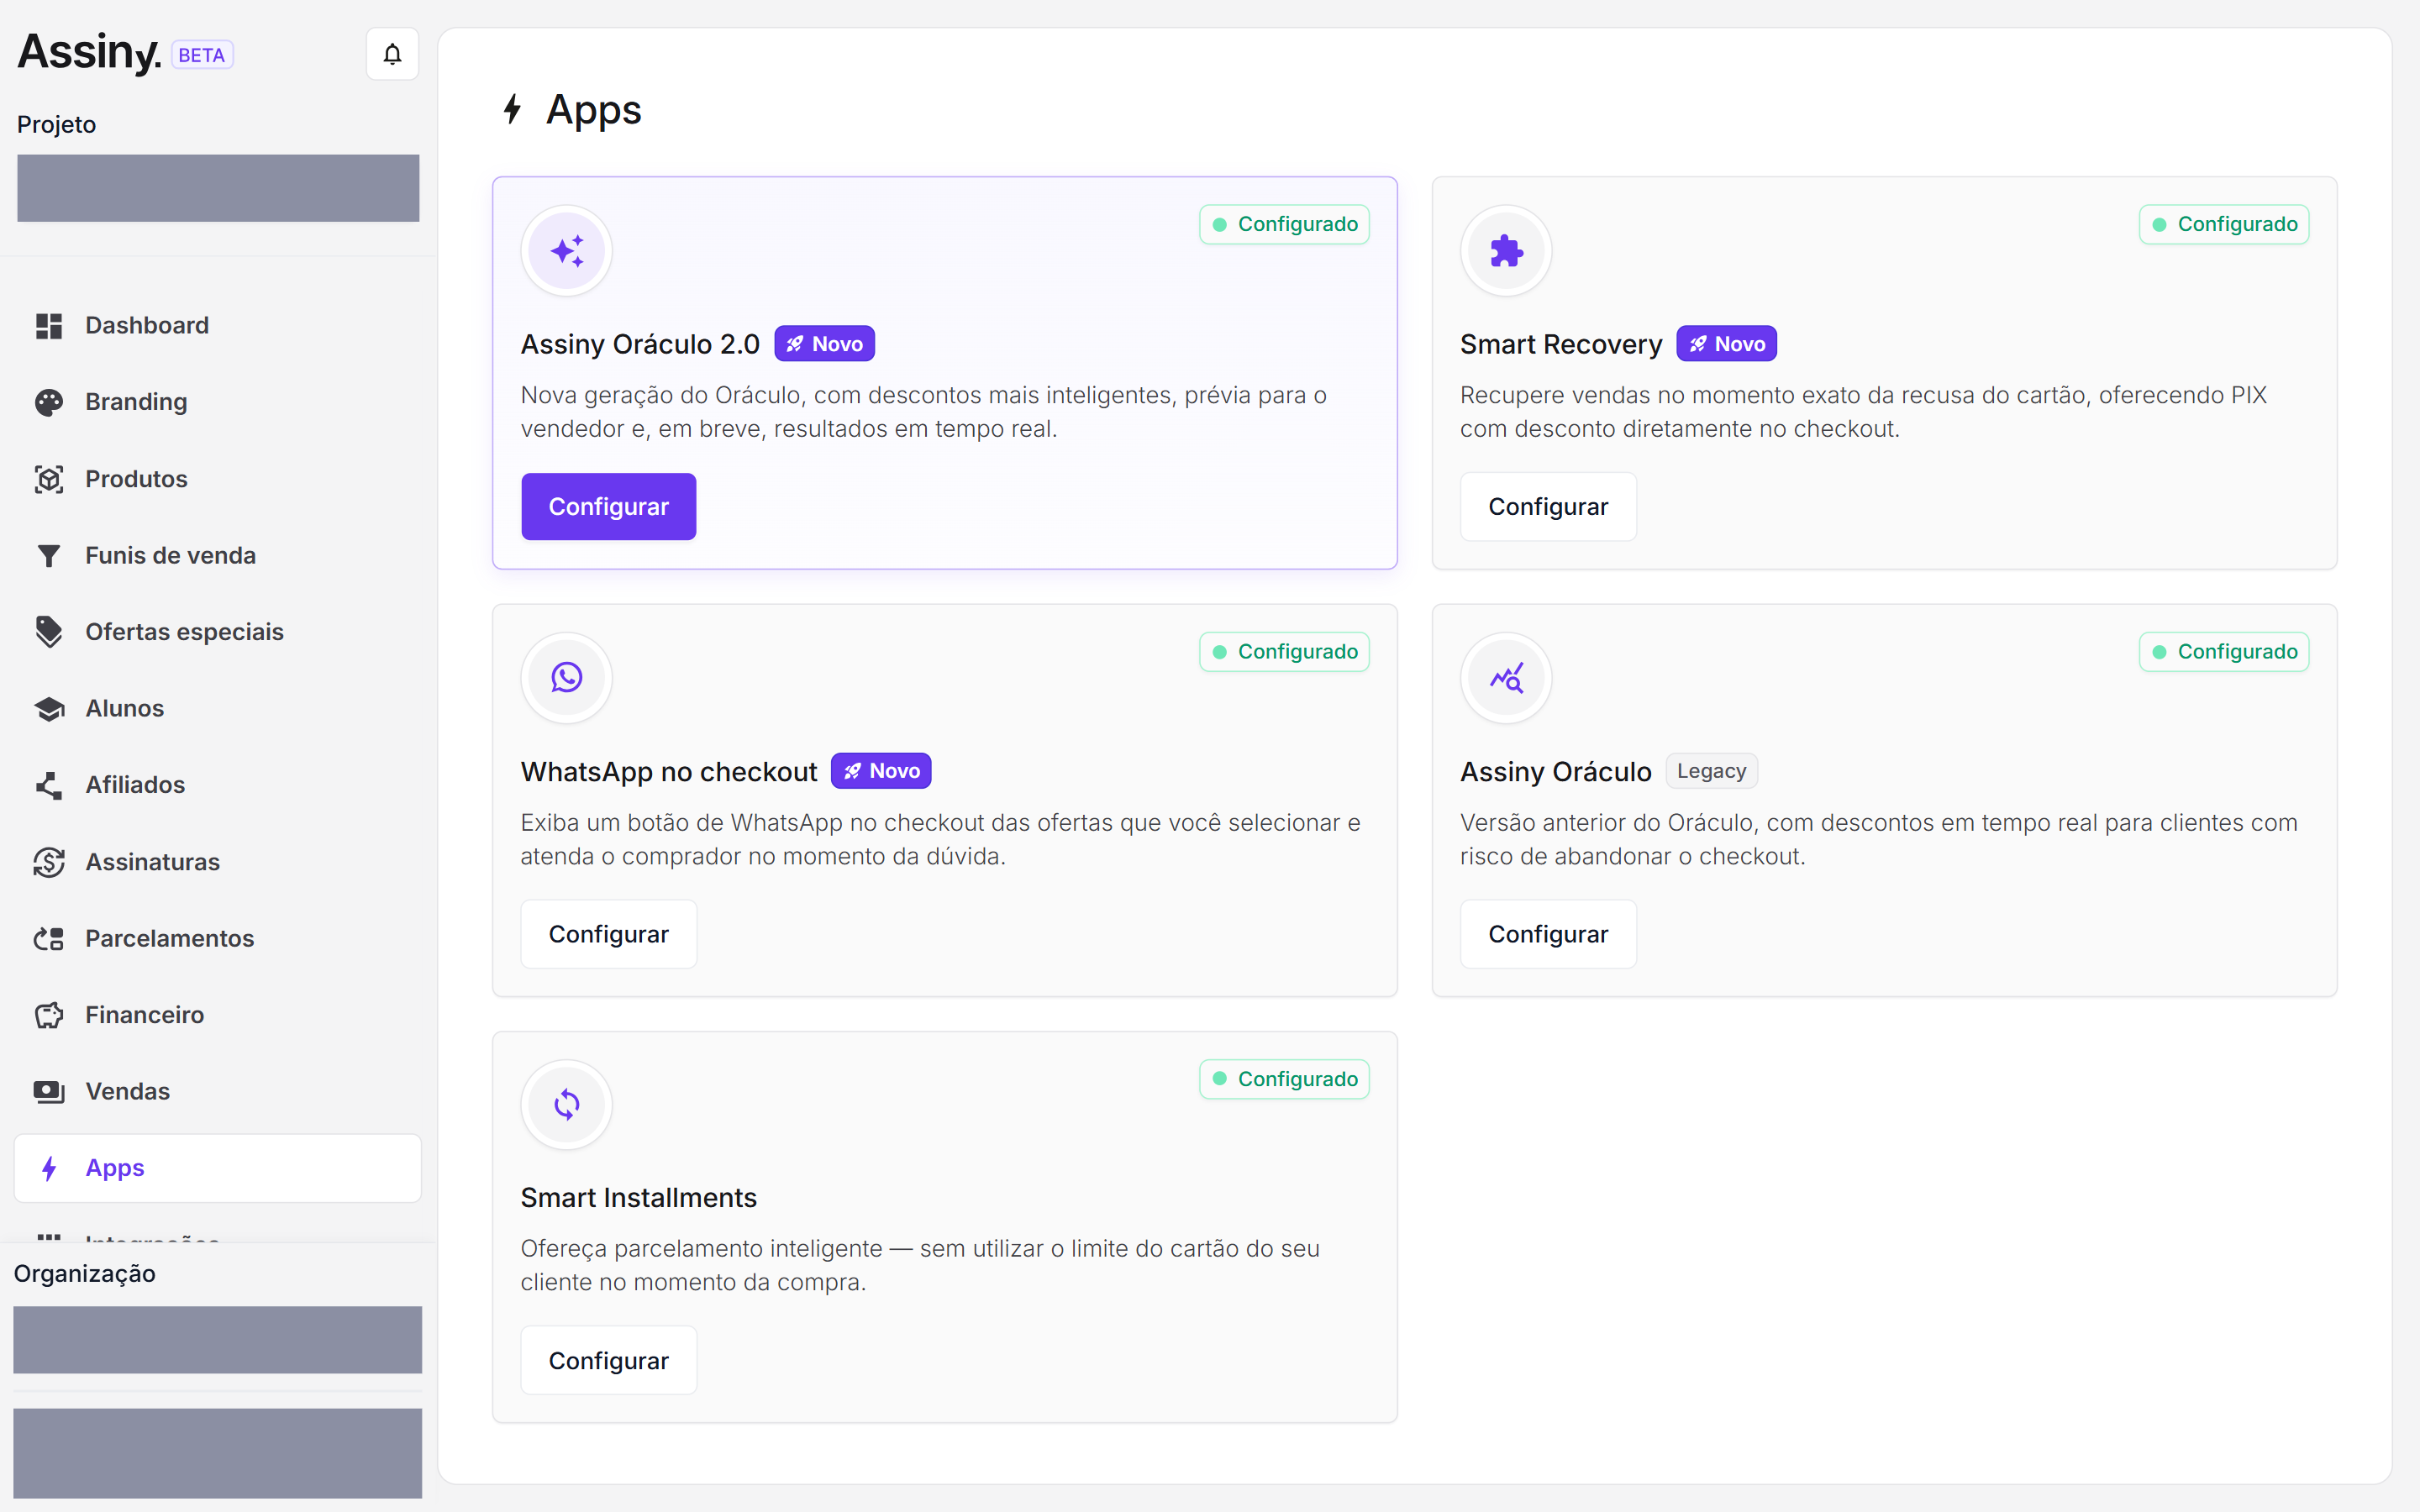This screenshot has height=1512, width=2420.
Task: Click the Assiny Oráculo 2.0 sparkle icon
Action: [x=567, y=251]
